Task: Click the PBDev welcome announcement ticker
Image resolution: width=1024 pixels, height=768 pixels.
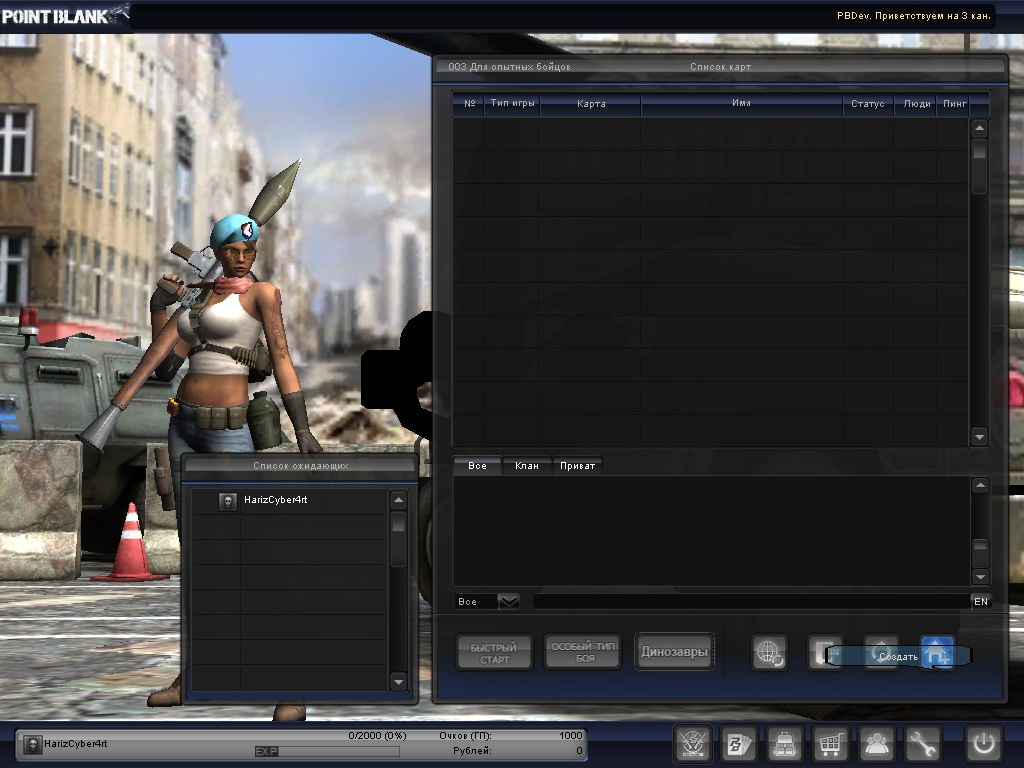Action: pos(914,16)
